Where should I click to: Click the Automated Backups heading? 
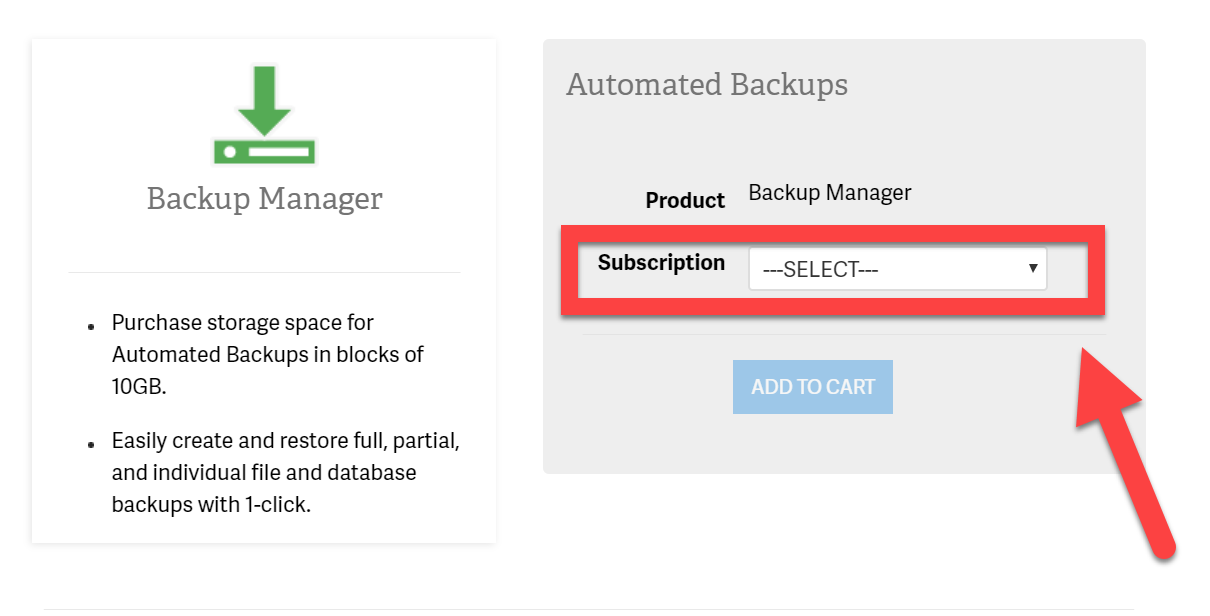[x=706, y=85]
